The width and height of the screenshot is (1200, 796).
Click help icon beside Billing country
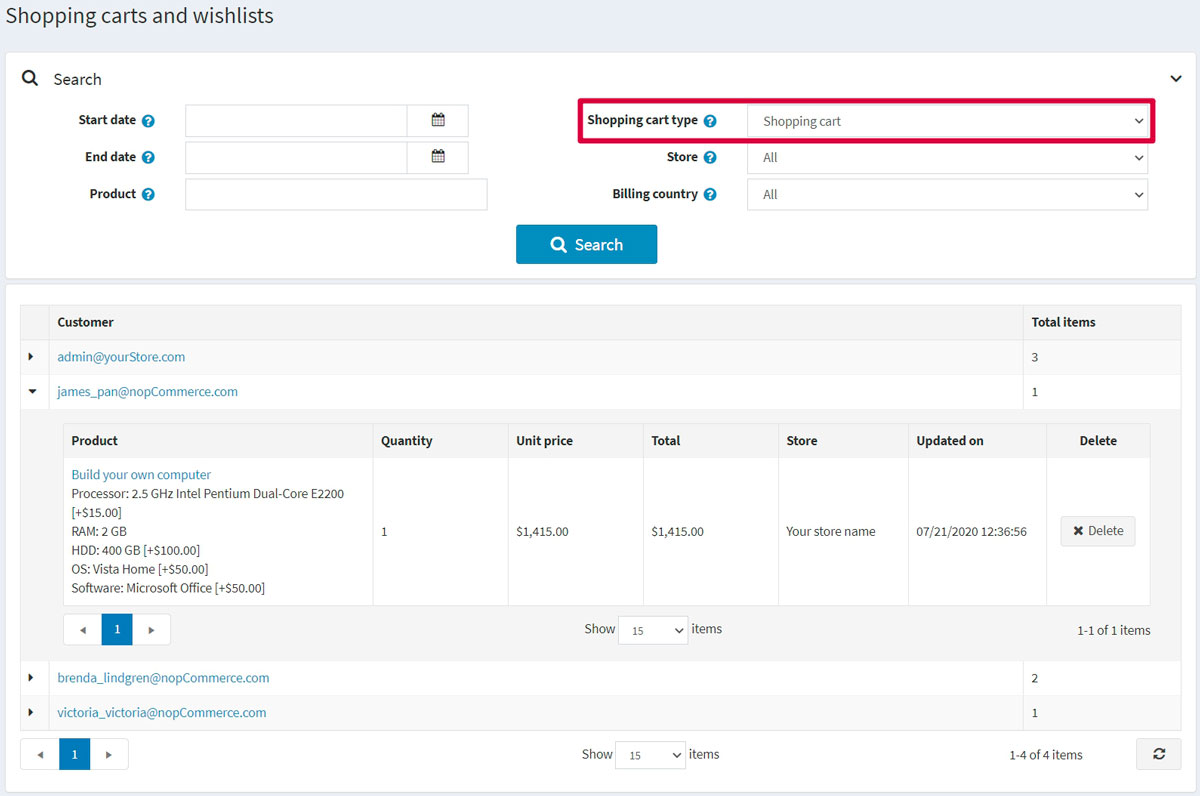[x=710, y=195]
